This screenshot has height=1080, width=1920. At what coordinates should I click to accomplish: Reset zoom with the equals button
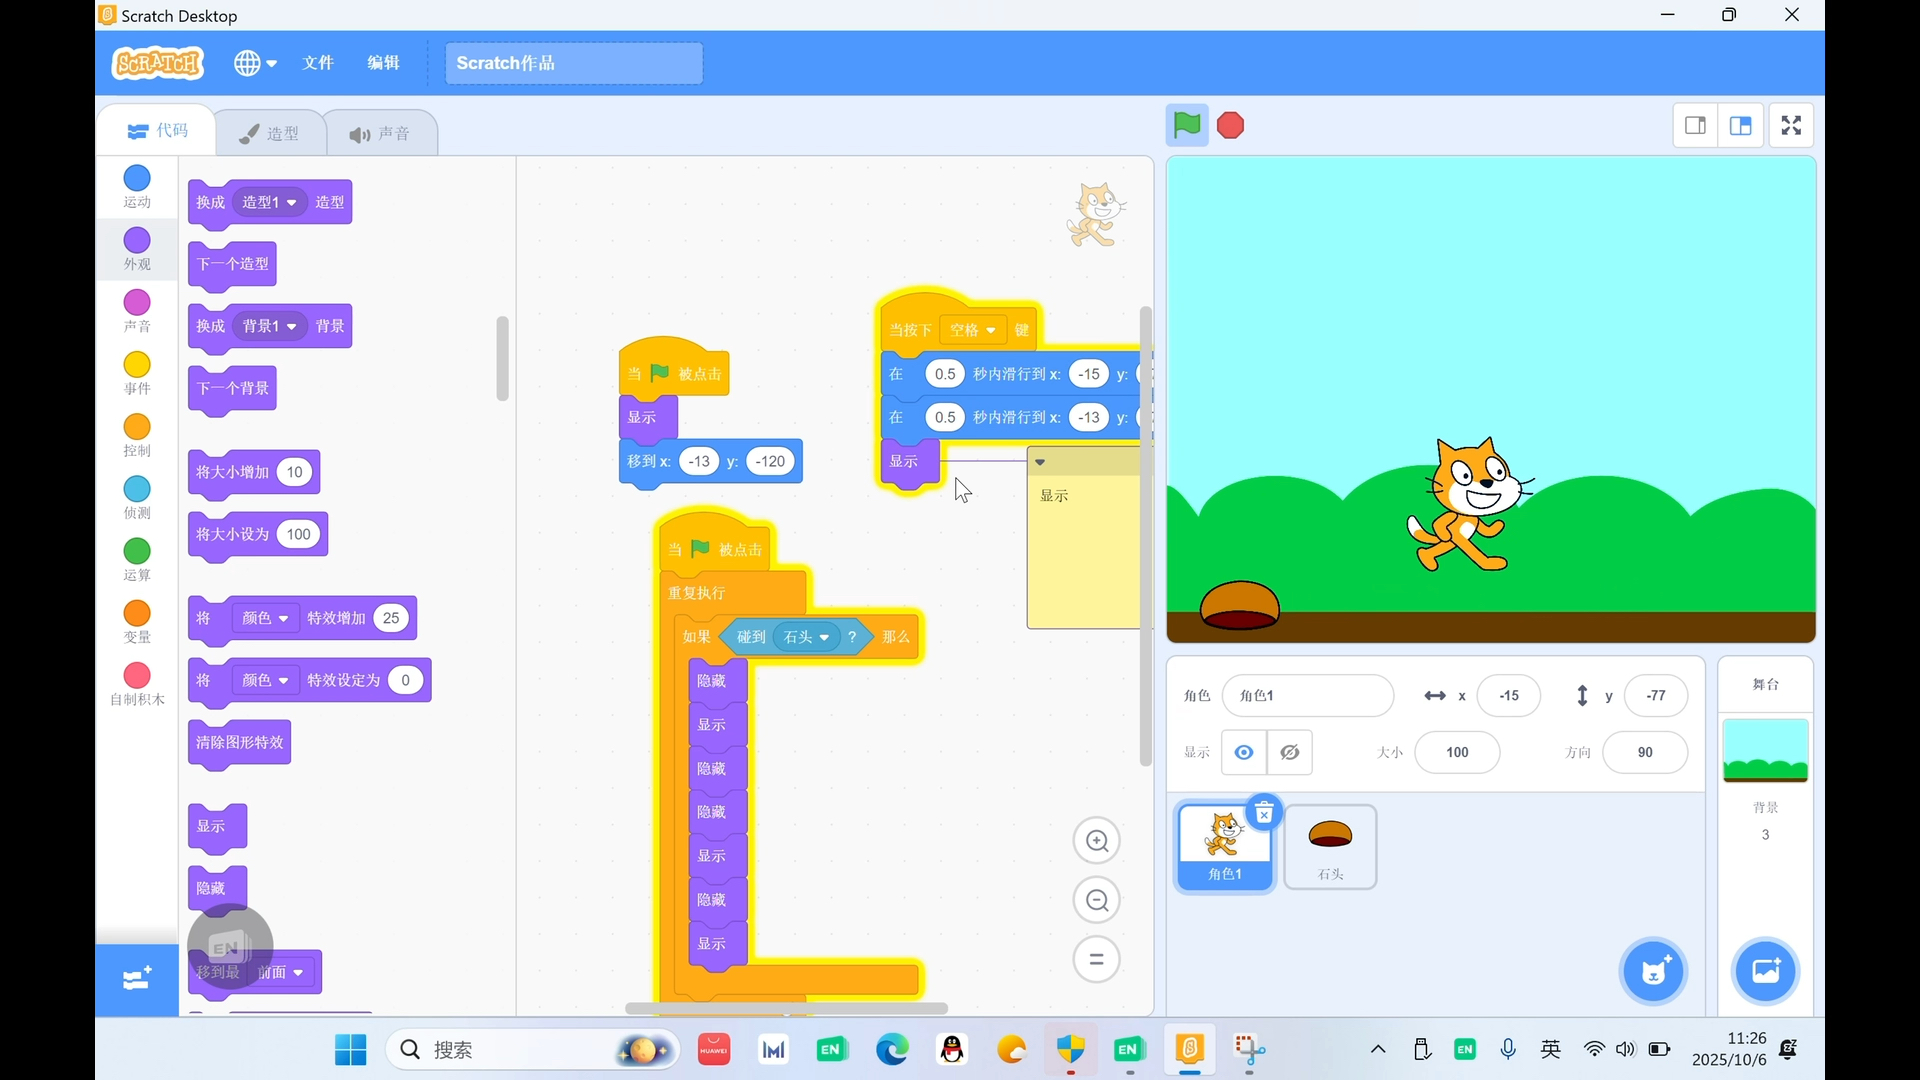pos(1097,959)
